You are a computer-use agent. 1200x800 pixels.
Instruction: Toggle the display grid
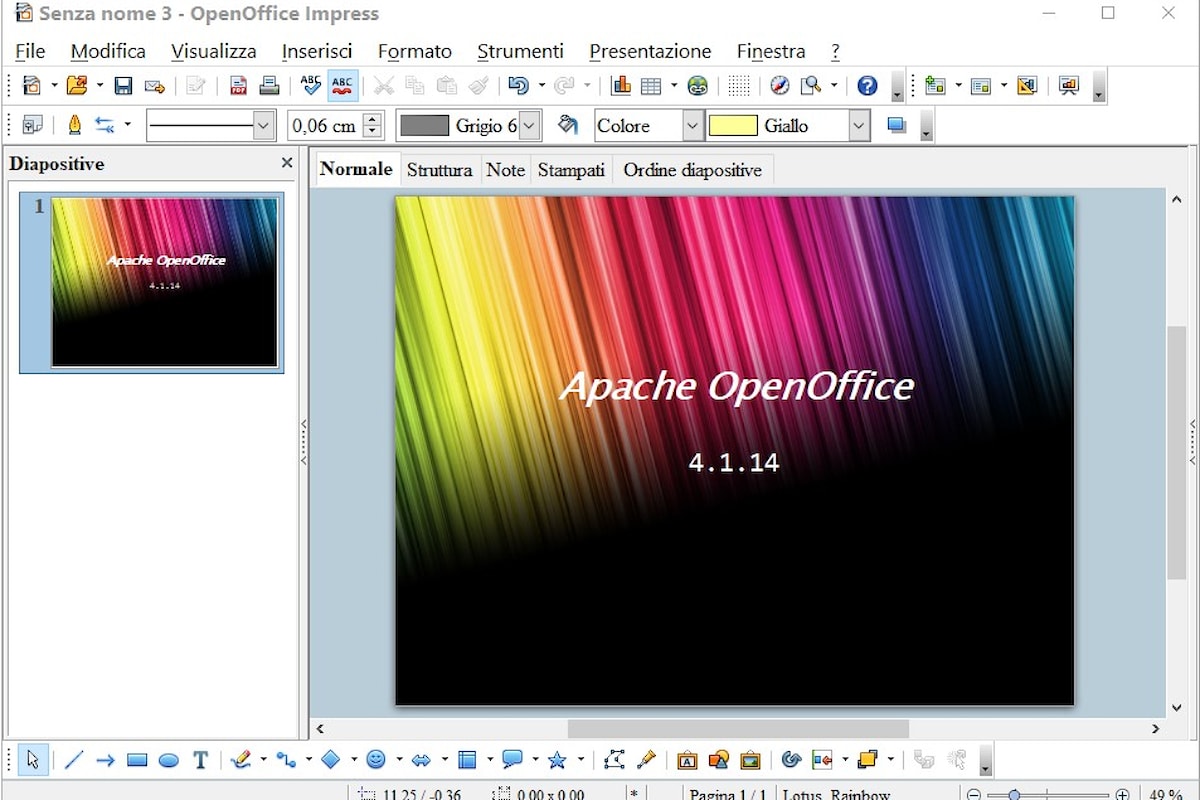click(739, 86)
